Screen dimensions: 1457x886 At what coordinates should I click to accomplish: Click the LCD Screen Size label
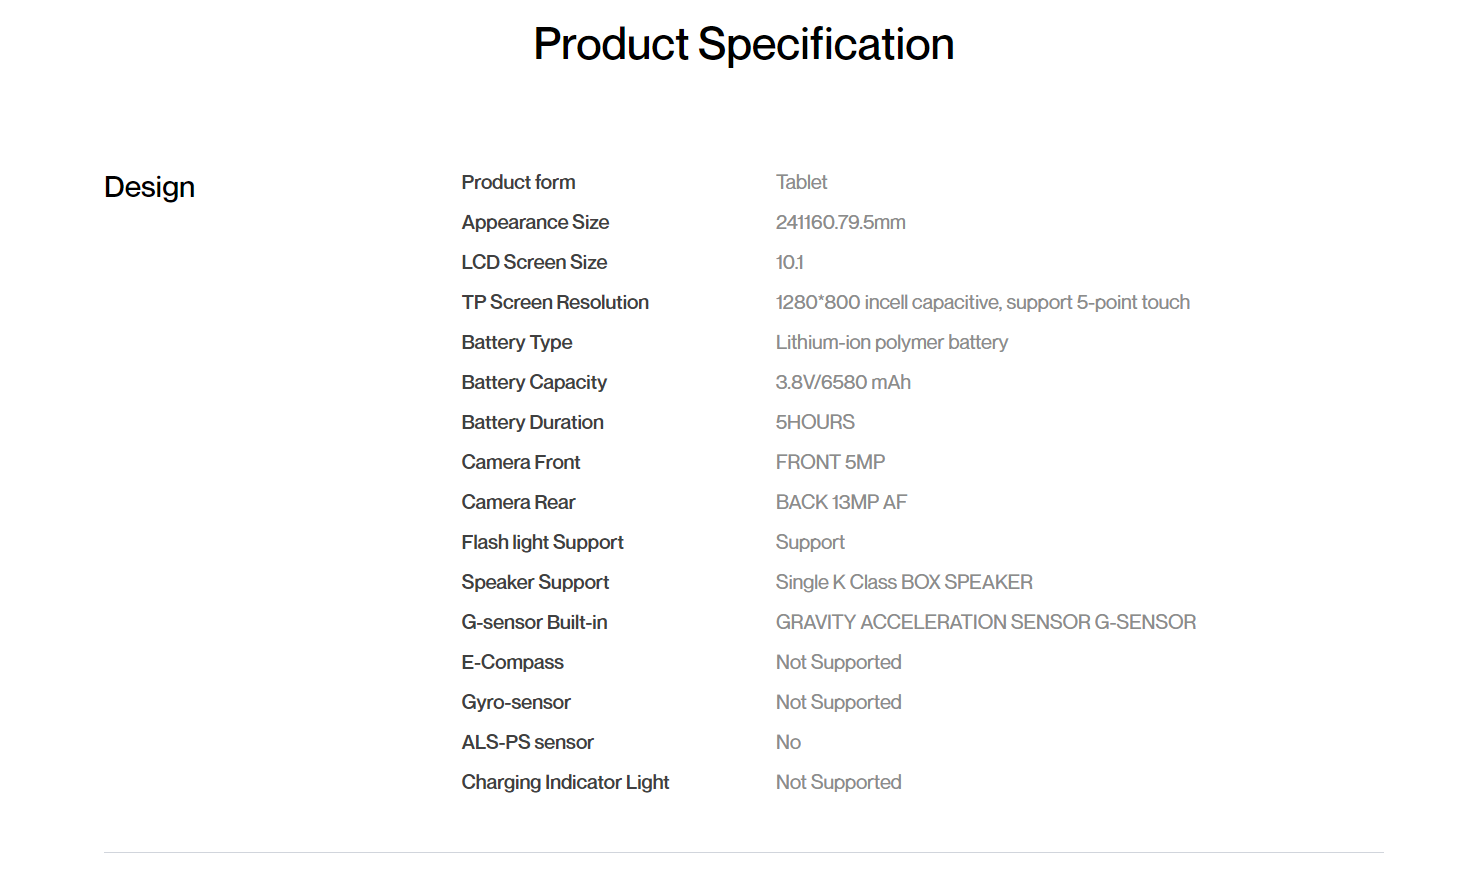coord(534,262)
